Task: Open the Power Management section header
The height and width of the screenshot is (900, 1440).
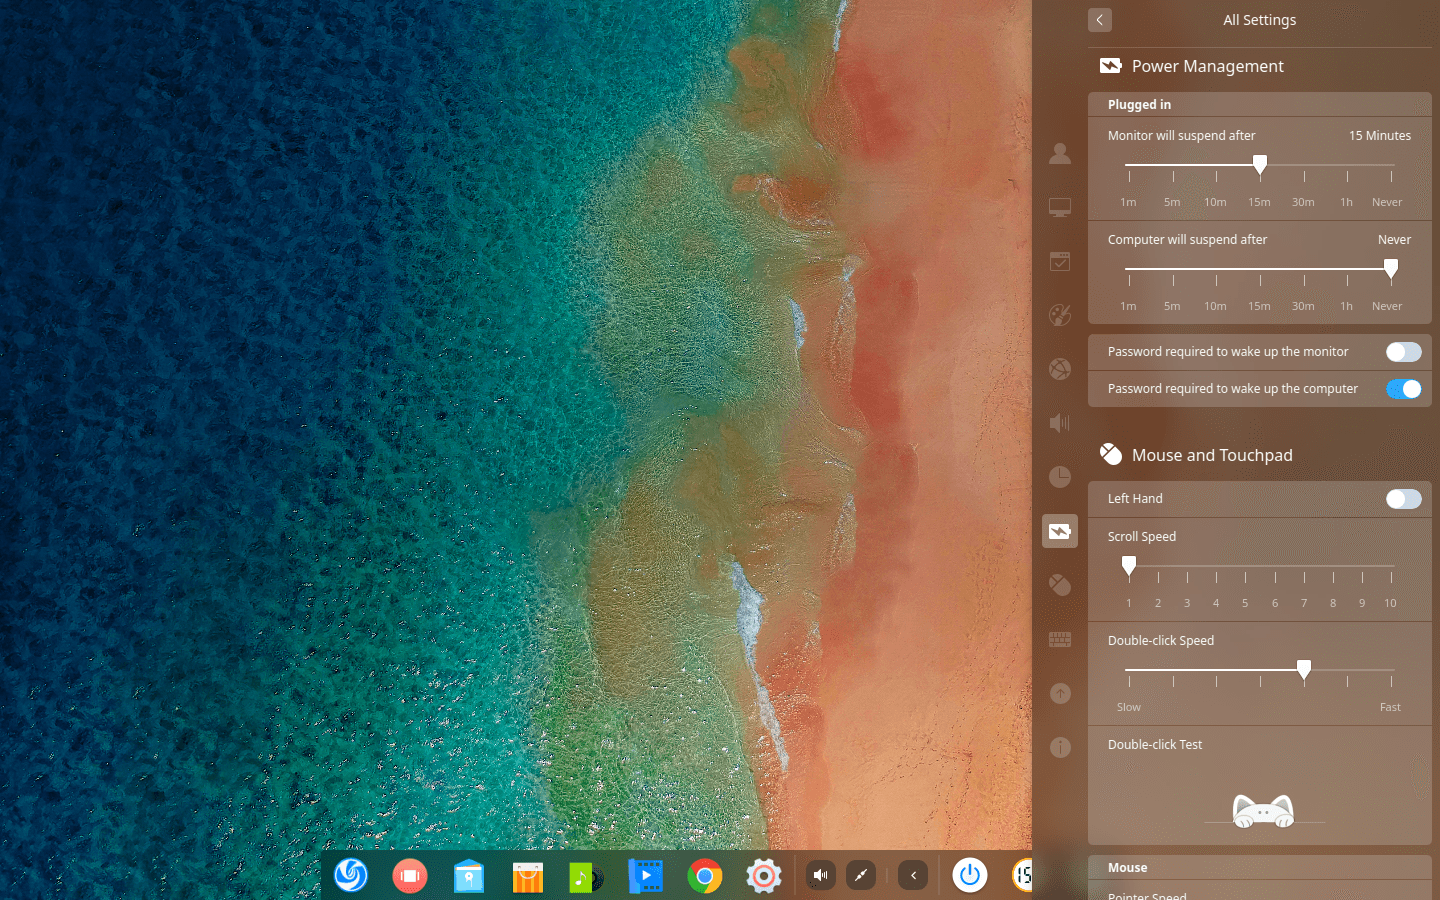Action: [x=1207, y=66]
